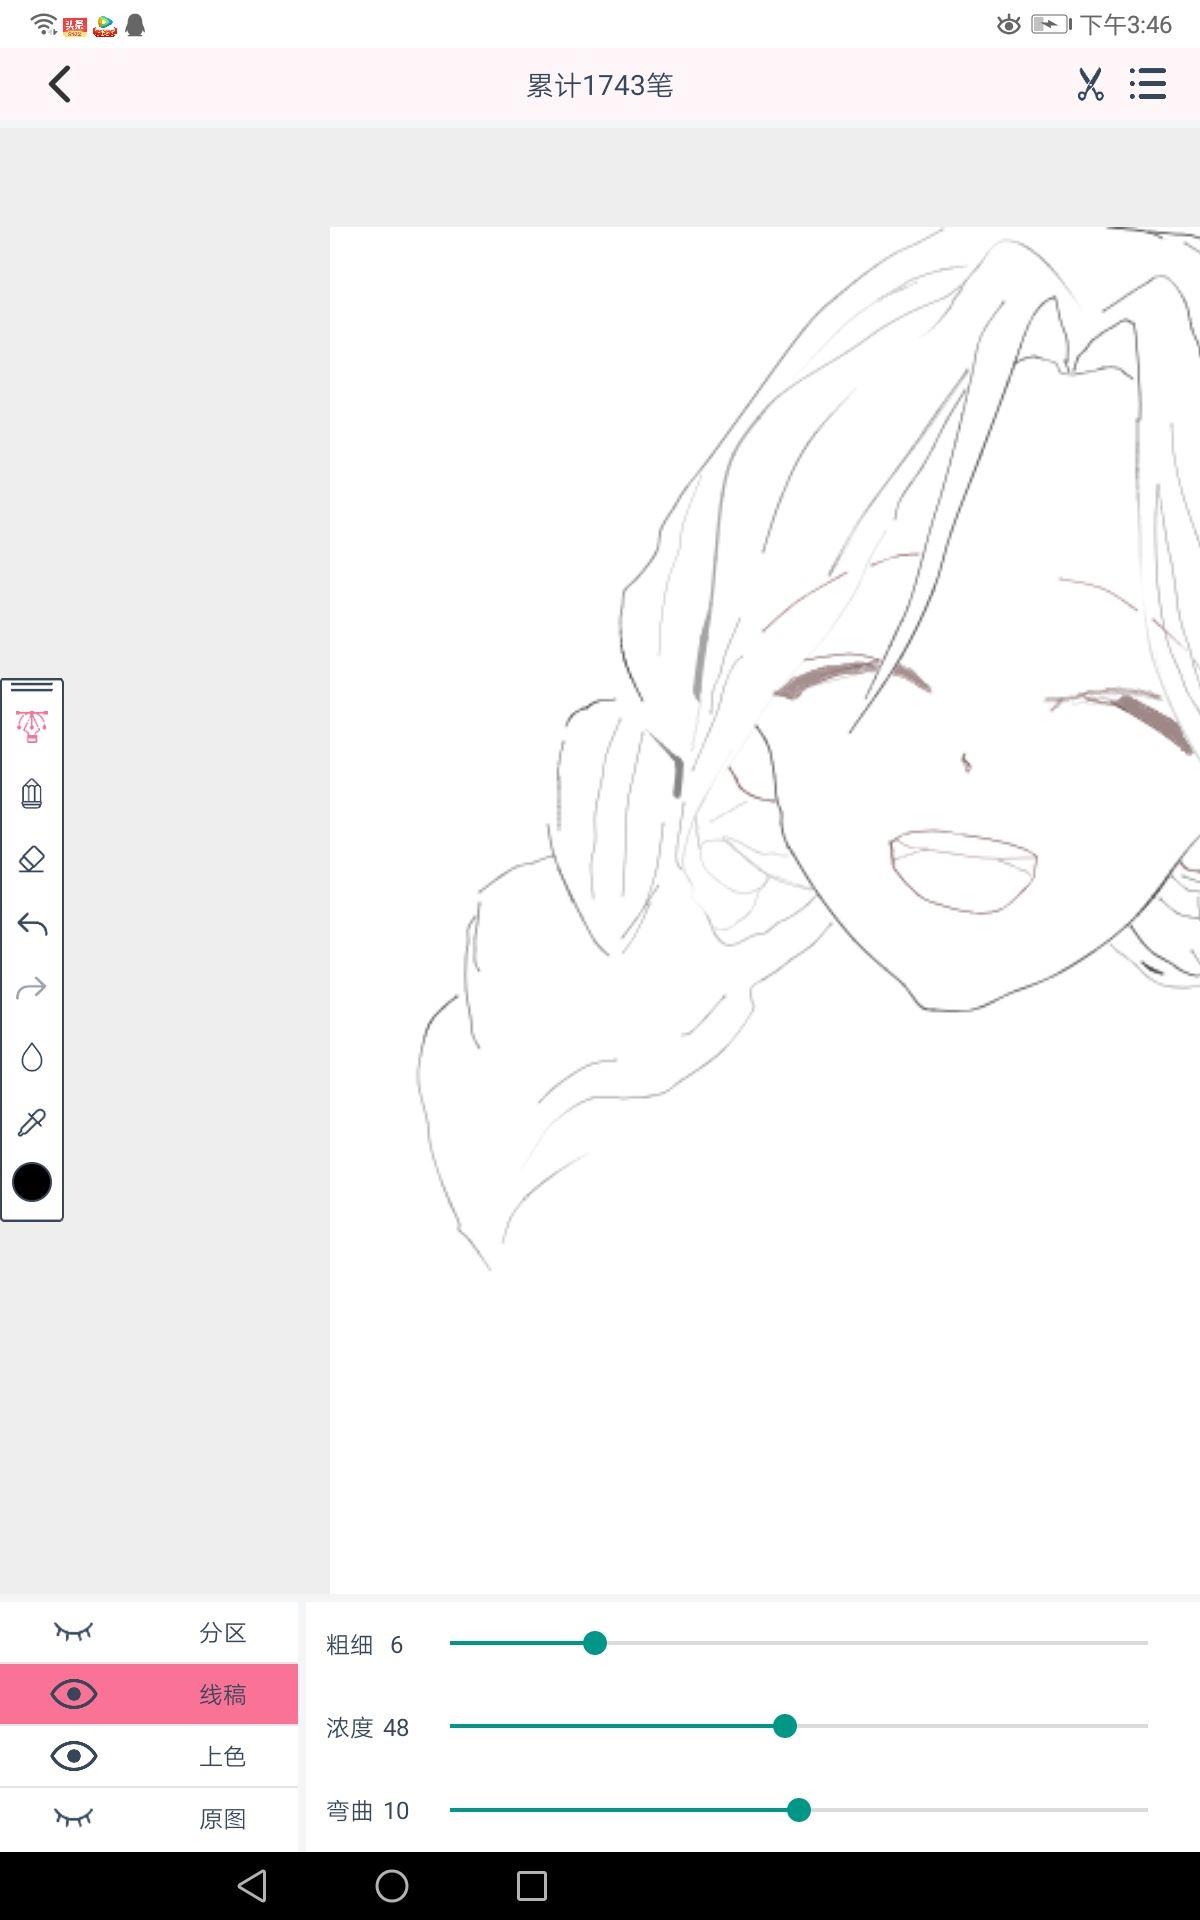Hide the 上色 layer
Viewport: 1200px width, 1920px height.
coord(73,1756)
